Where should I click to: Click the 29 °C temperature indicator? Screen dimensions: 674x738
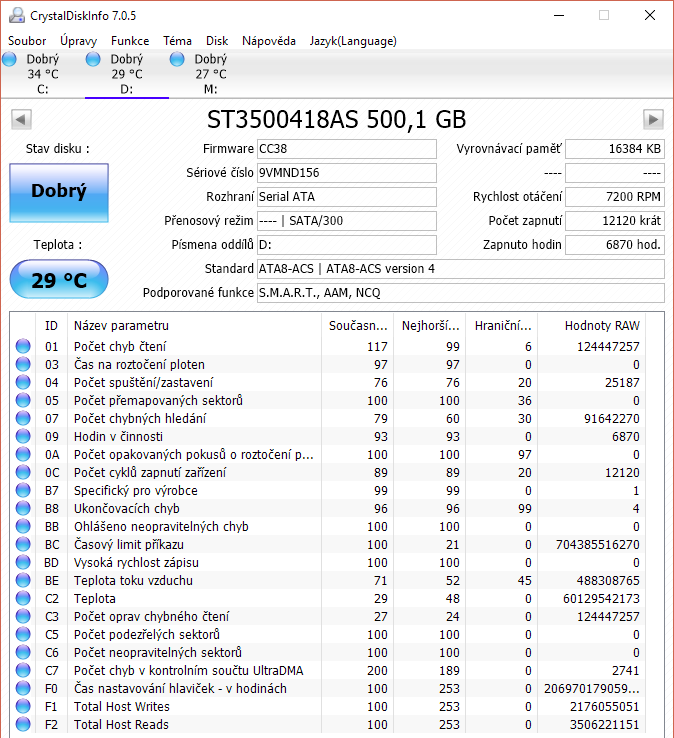(59, 280)
